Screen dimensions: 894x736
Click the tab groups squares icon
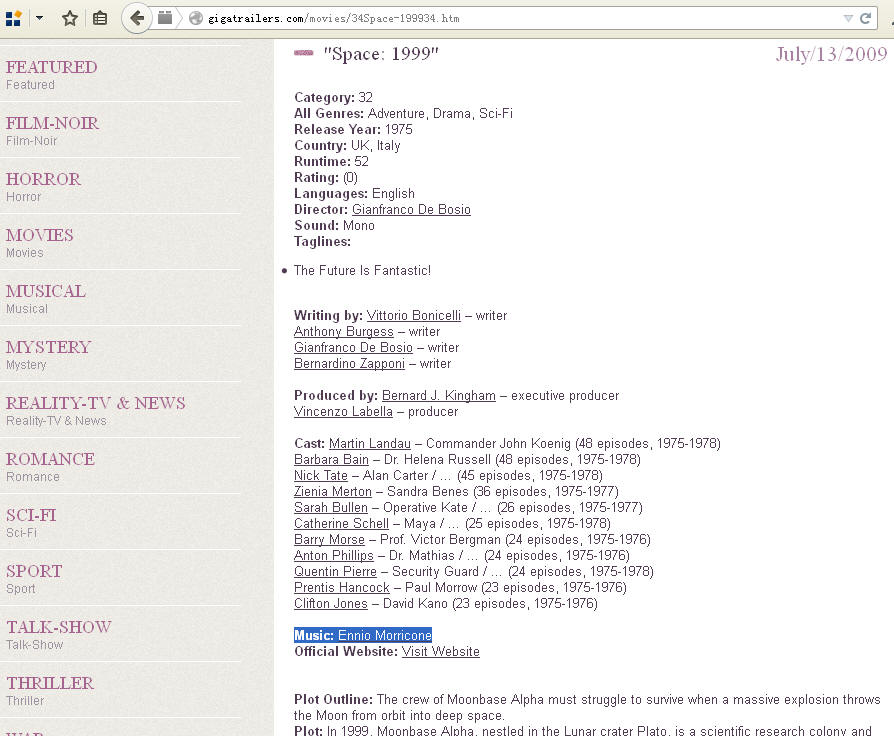[13, 18]
